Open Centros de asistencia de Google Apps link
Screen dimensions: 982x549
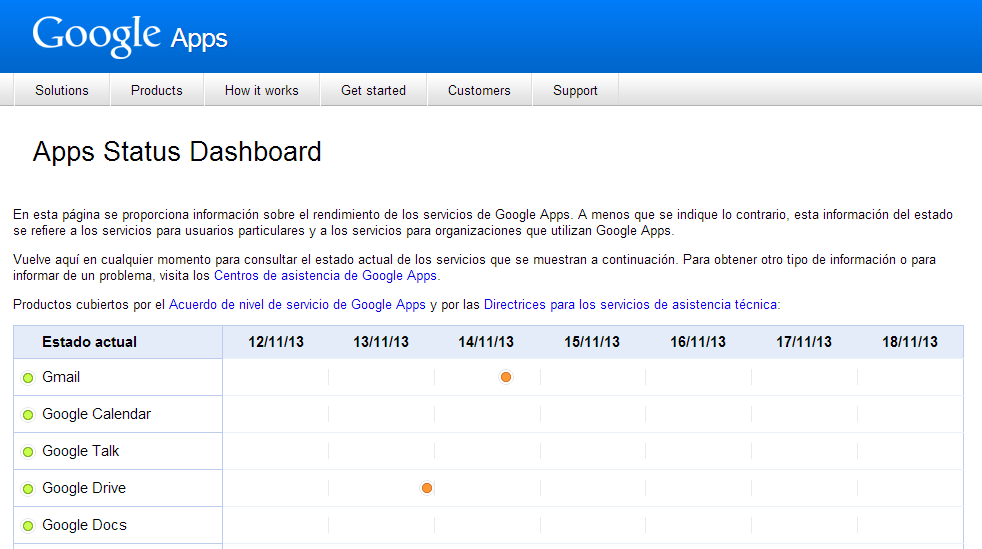(x=325, y=275)
